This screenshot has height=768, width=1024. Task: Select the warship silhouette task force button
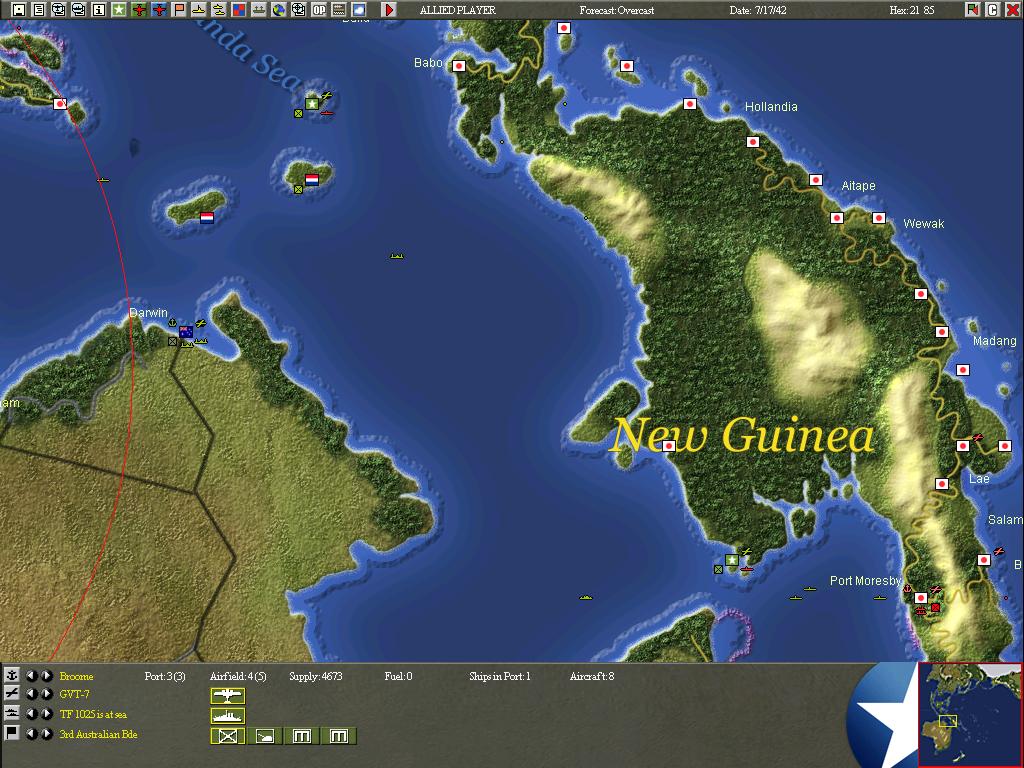[228, 716]
